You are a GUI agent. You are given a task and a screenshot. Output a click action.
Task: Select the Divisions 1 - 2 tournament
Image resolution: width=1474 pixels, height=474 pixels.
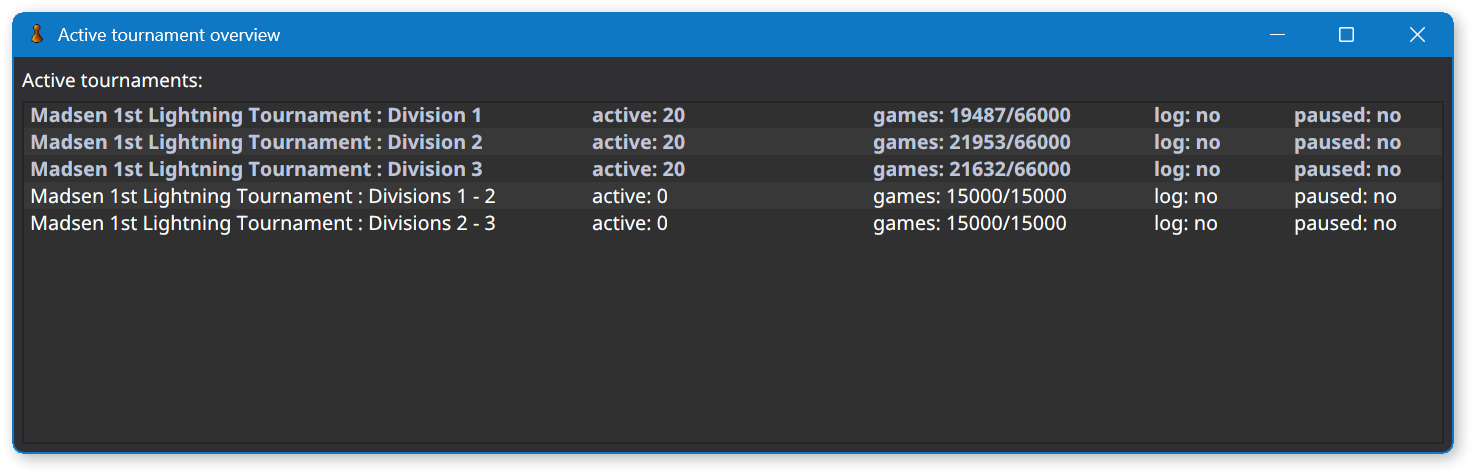point(733,196)
